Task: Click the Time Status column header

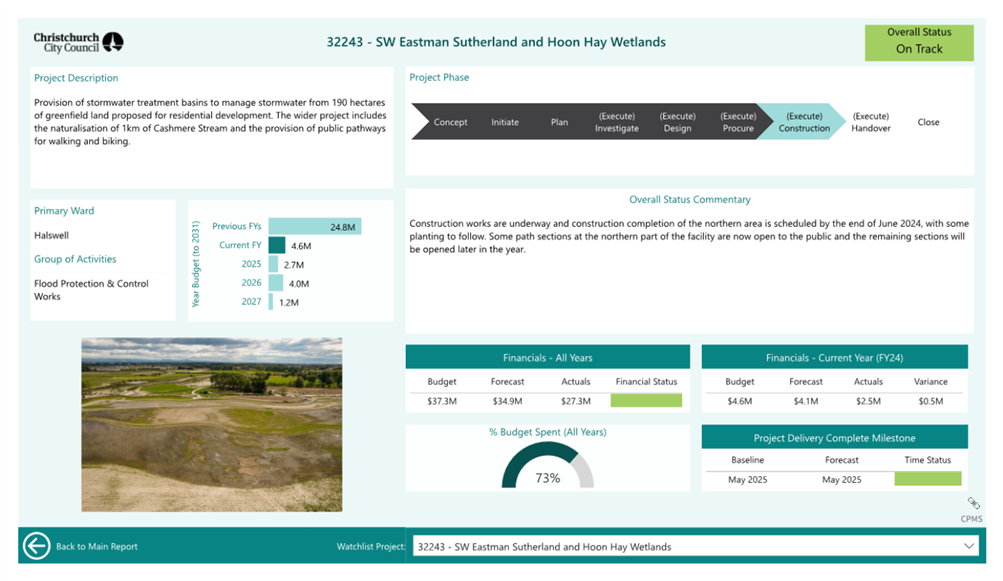Action: pos(928,459)
